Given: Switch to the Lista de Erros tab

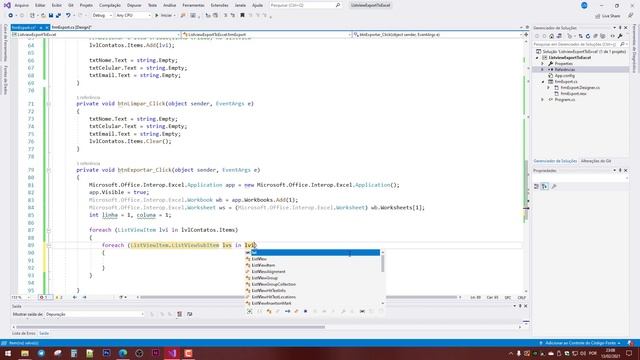Looking at the screenshot, I should tap(24, 333).
